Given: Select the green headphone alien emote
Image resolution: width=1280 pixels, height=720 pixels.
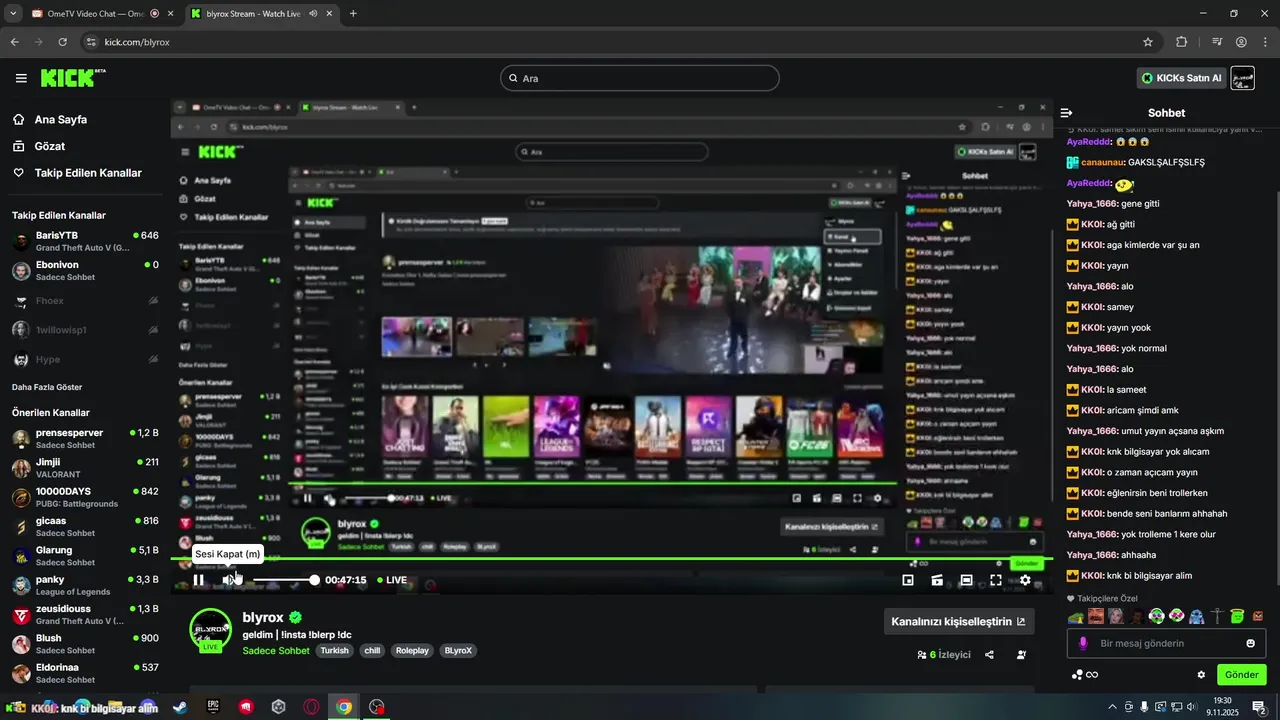Looking at the screenshot, I should [x=1156, y=616].
